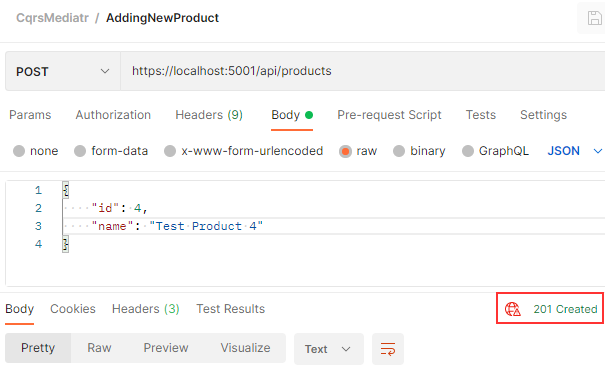Toggle the word wrap icon in response

(388, 348)
